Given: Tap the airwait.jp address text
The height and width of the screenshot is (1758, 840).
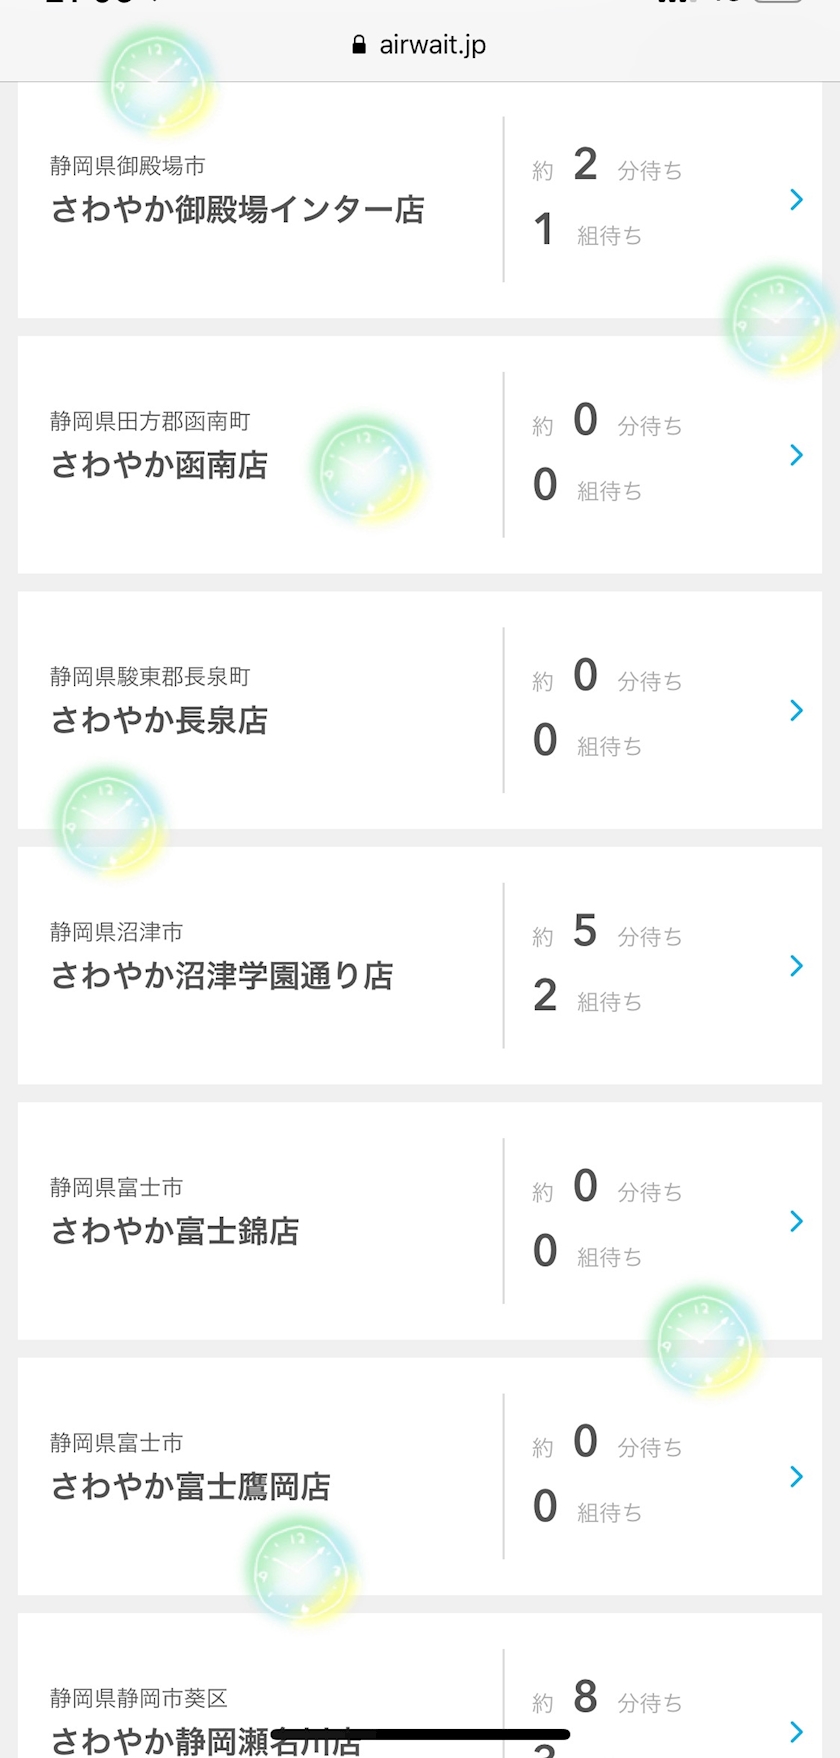Looking at the screenshot, I should (x=432, y=45).
